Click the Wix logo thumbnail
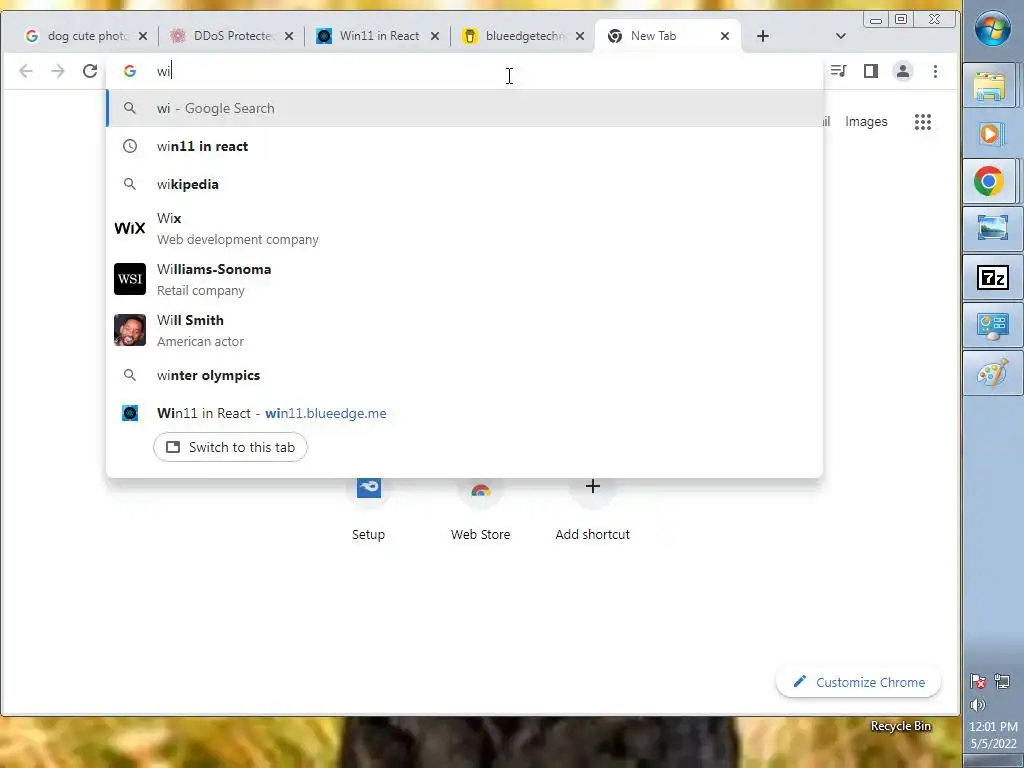The width and height of the screenshot is (1024, 768). click(130, 228)
